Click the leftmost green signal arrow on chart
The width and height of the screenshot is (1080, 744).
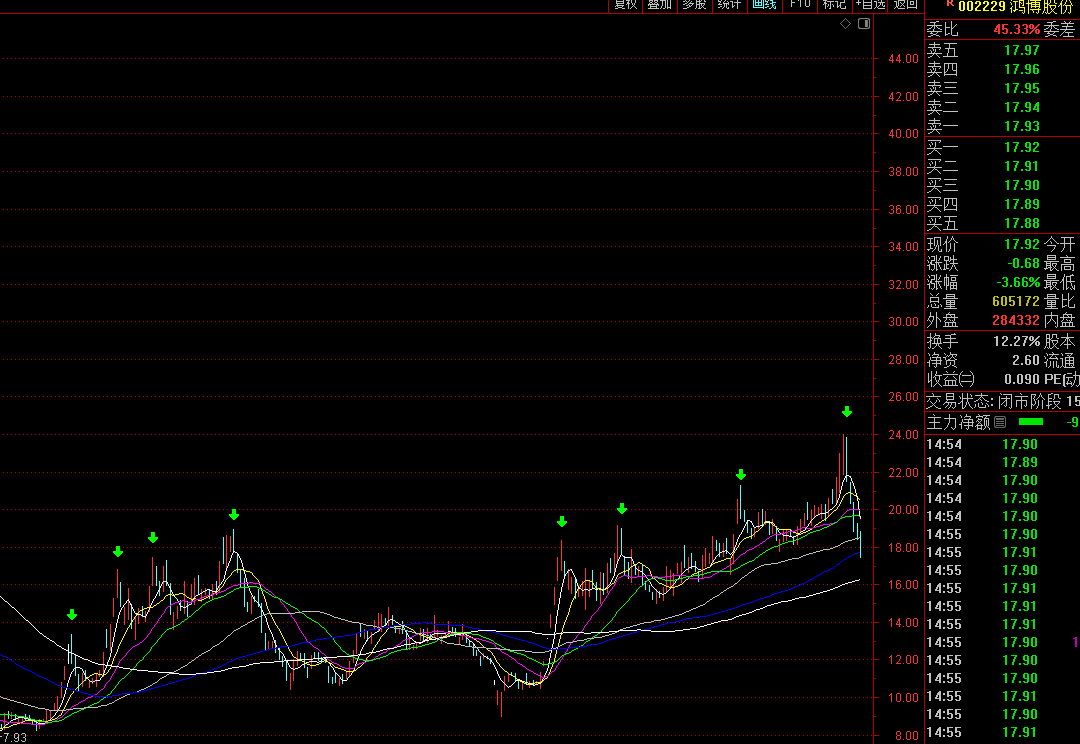coord(72,614)
